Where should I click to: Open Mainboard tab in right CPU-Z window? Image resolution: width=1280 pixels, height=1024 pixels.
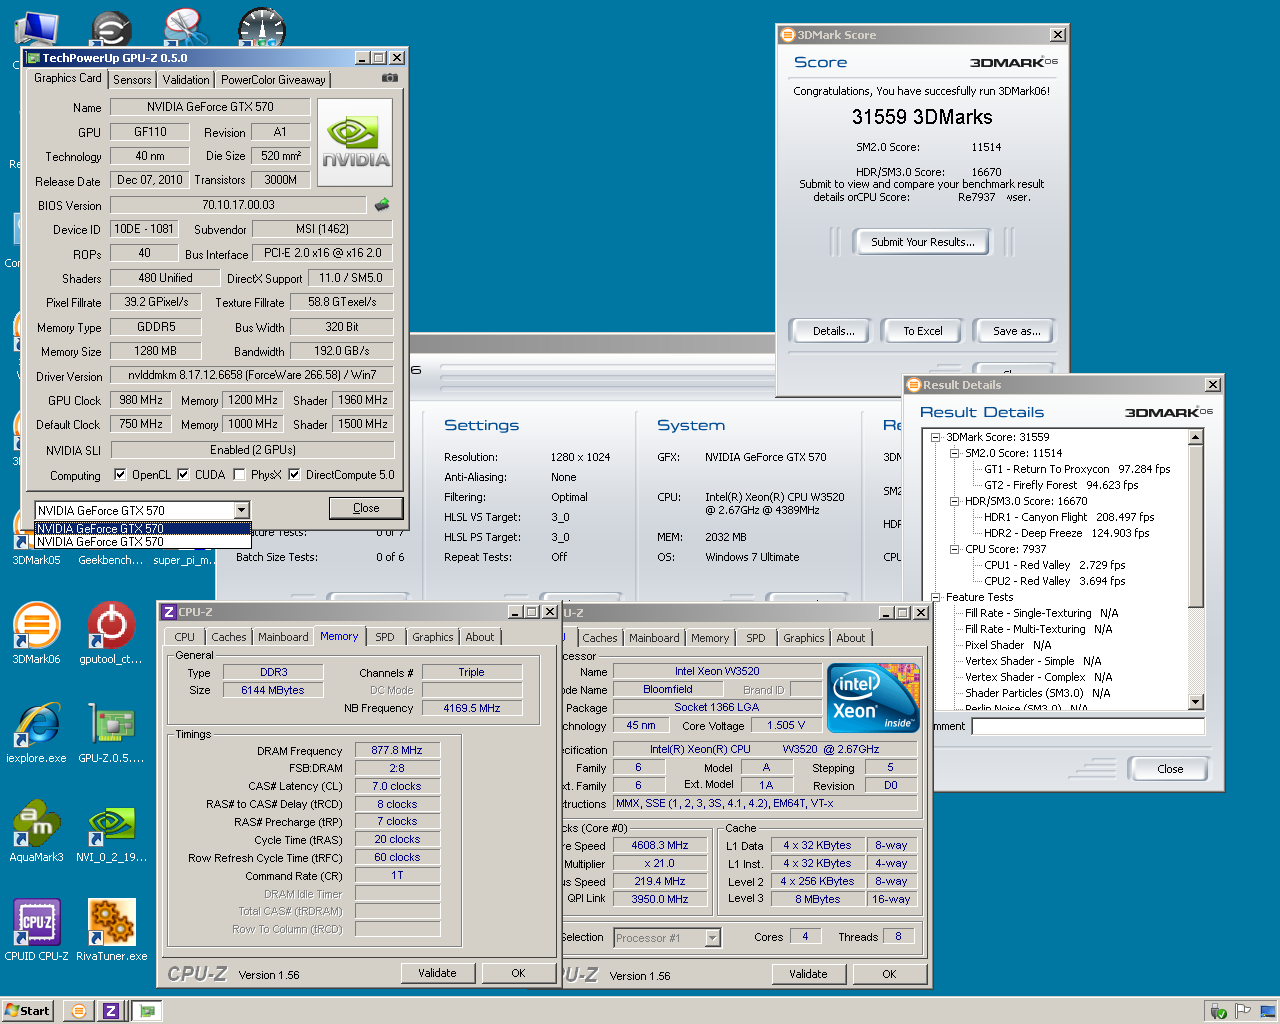coord(654,638)
